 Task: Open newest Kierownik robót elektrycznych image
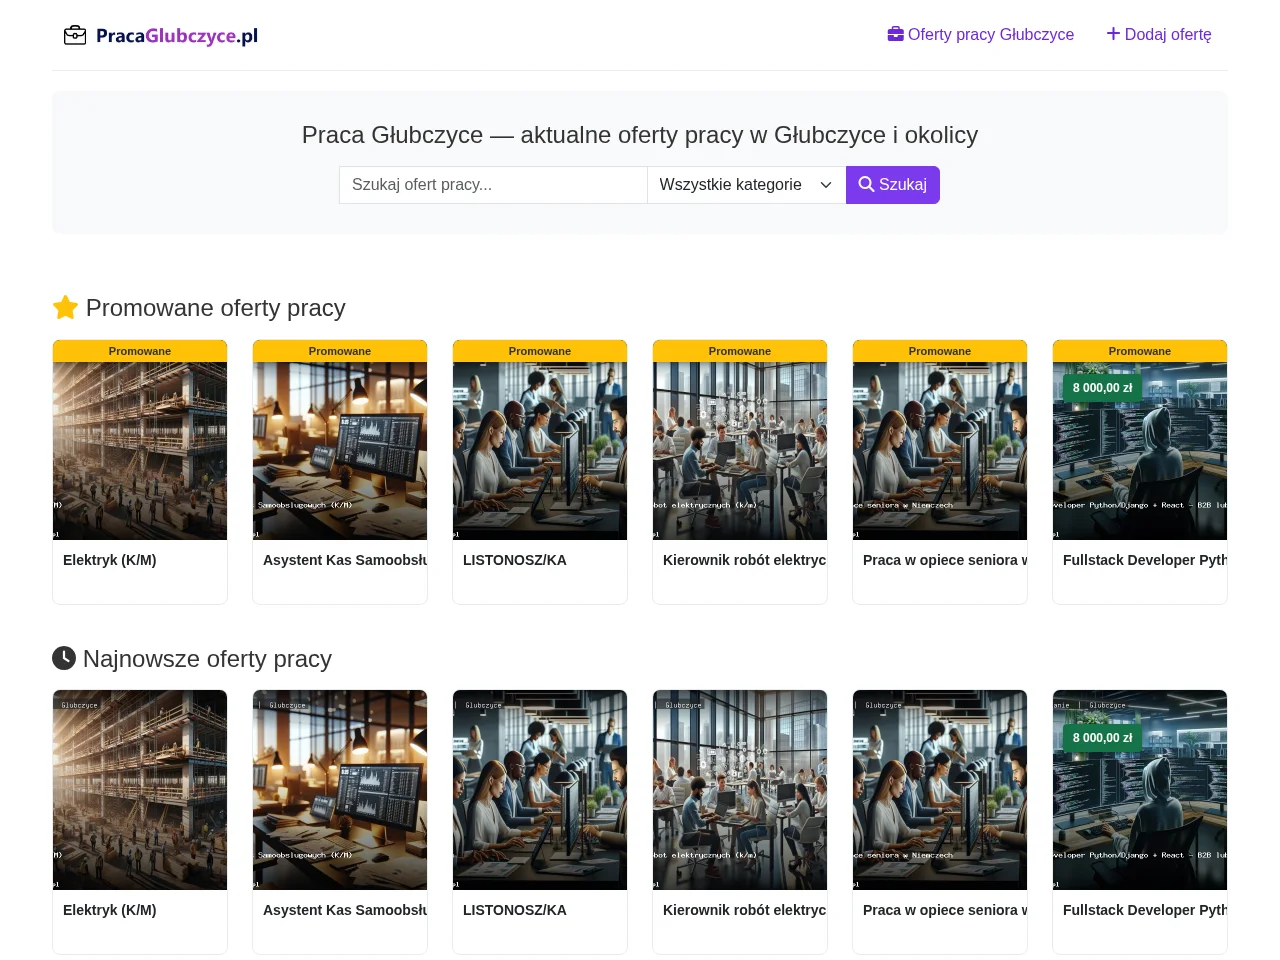tap(740, 790)
